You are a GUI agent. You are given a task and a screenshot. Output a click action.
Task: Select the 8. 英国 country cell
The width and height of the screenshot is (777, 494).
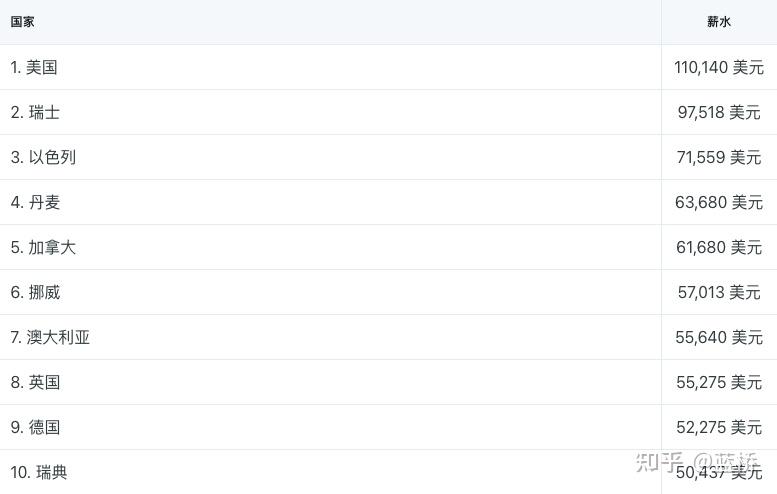pyautogui.click(x=35, y=382)
